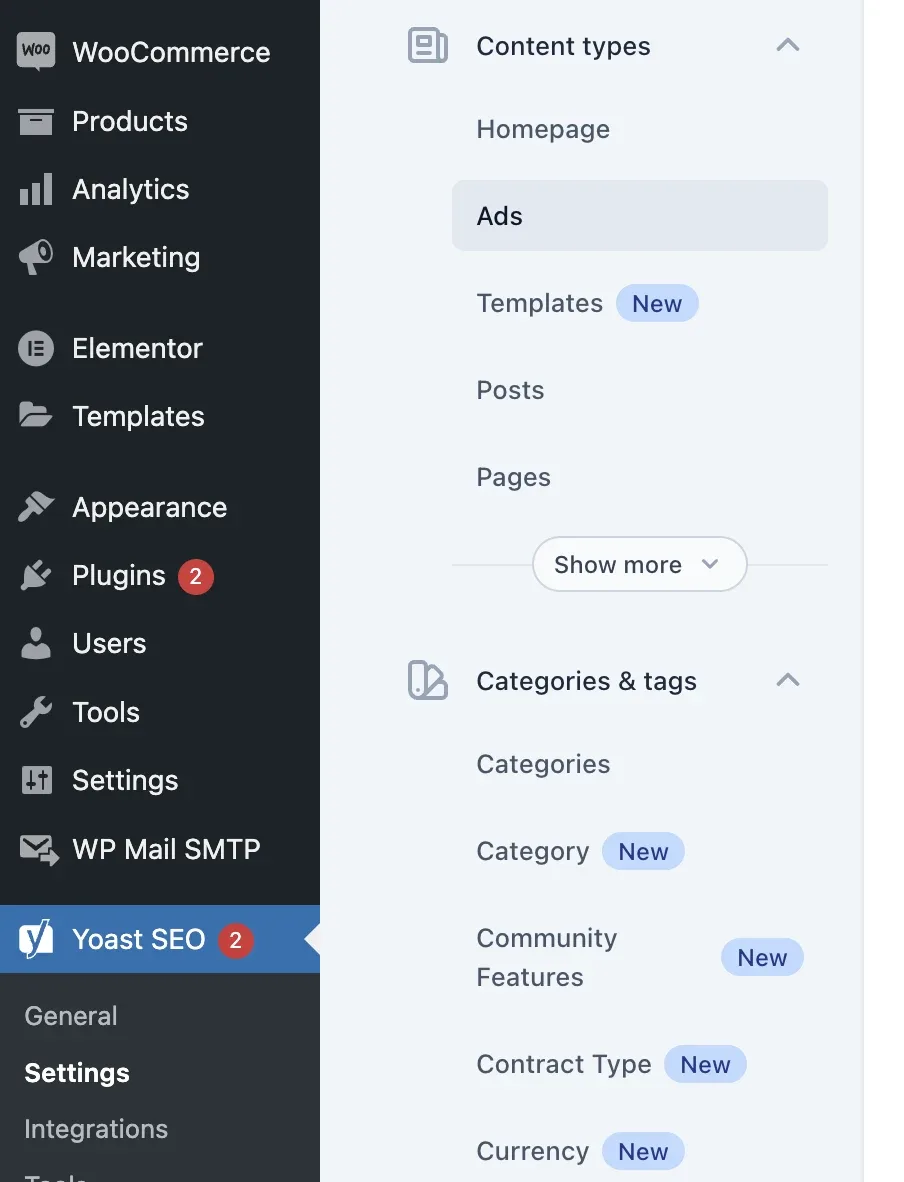This screenshot has height=1182, width=904.
Task: Click the Categories & tags heading
Action: (587, 681)
